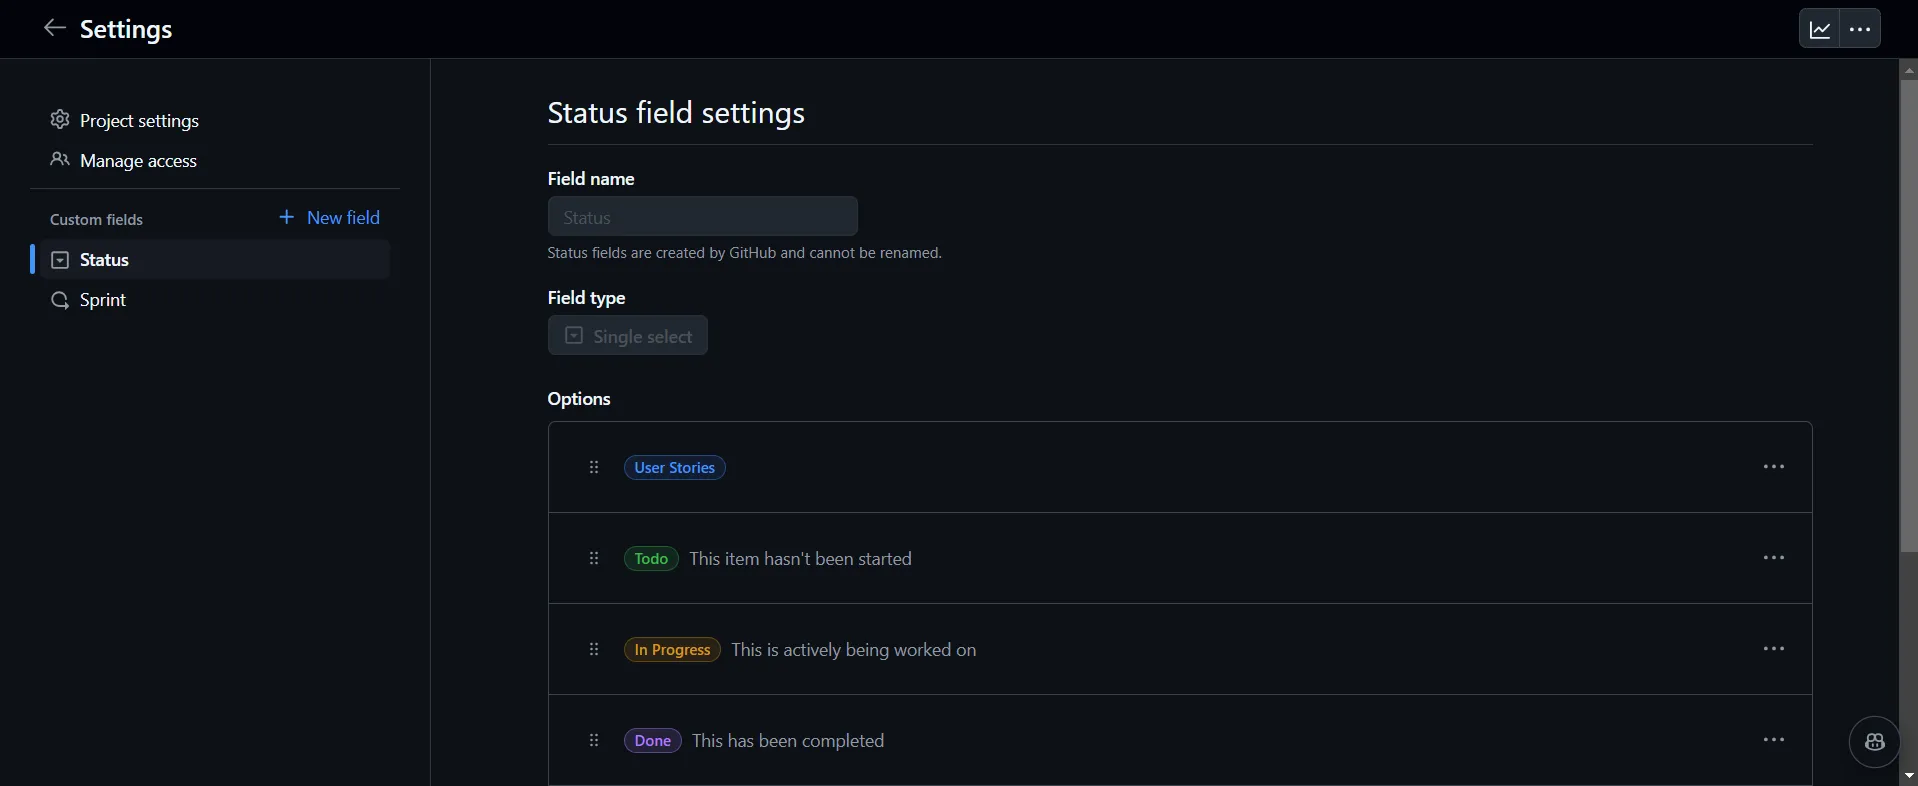Click 'This has been completed' description
The width and height of the screenshot is (1918, 786).
pyautogui.click(x=788, y=740)
